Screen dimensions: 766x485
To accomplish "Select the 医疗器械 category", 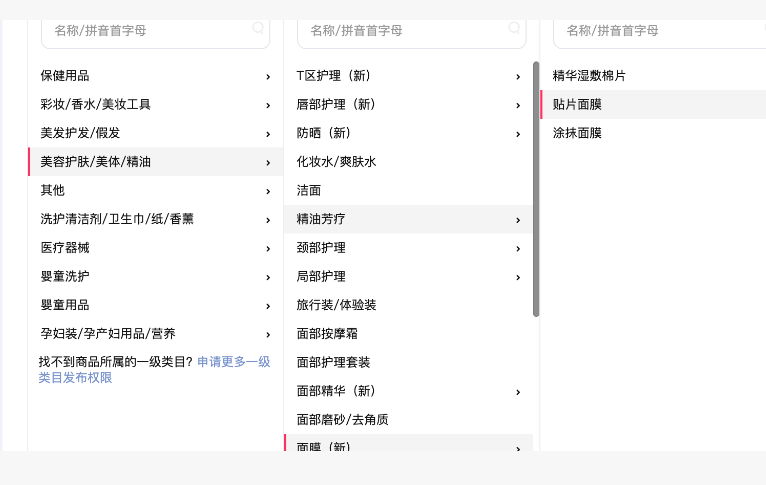I will [x=65, y=248].
